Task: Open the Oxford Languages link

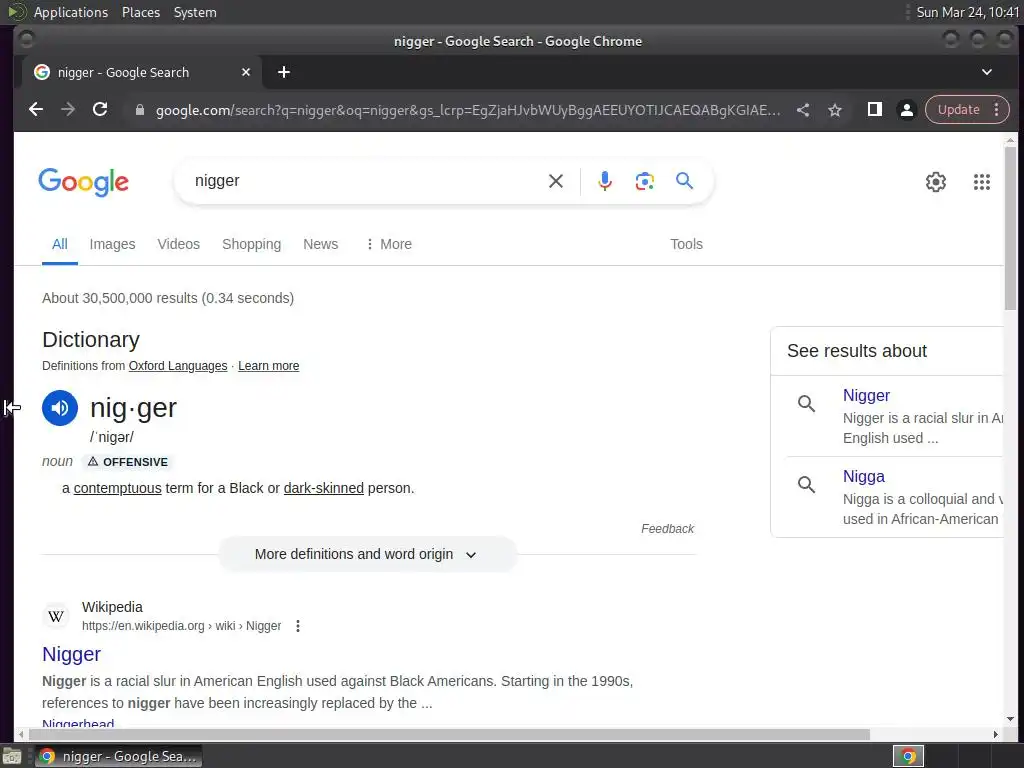Action: coord(178,366)
